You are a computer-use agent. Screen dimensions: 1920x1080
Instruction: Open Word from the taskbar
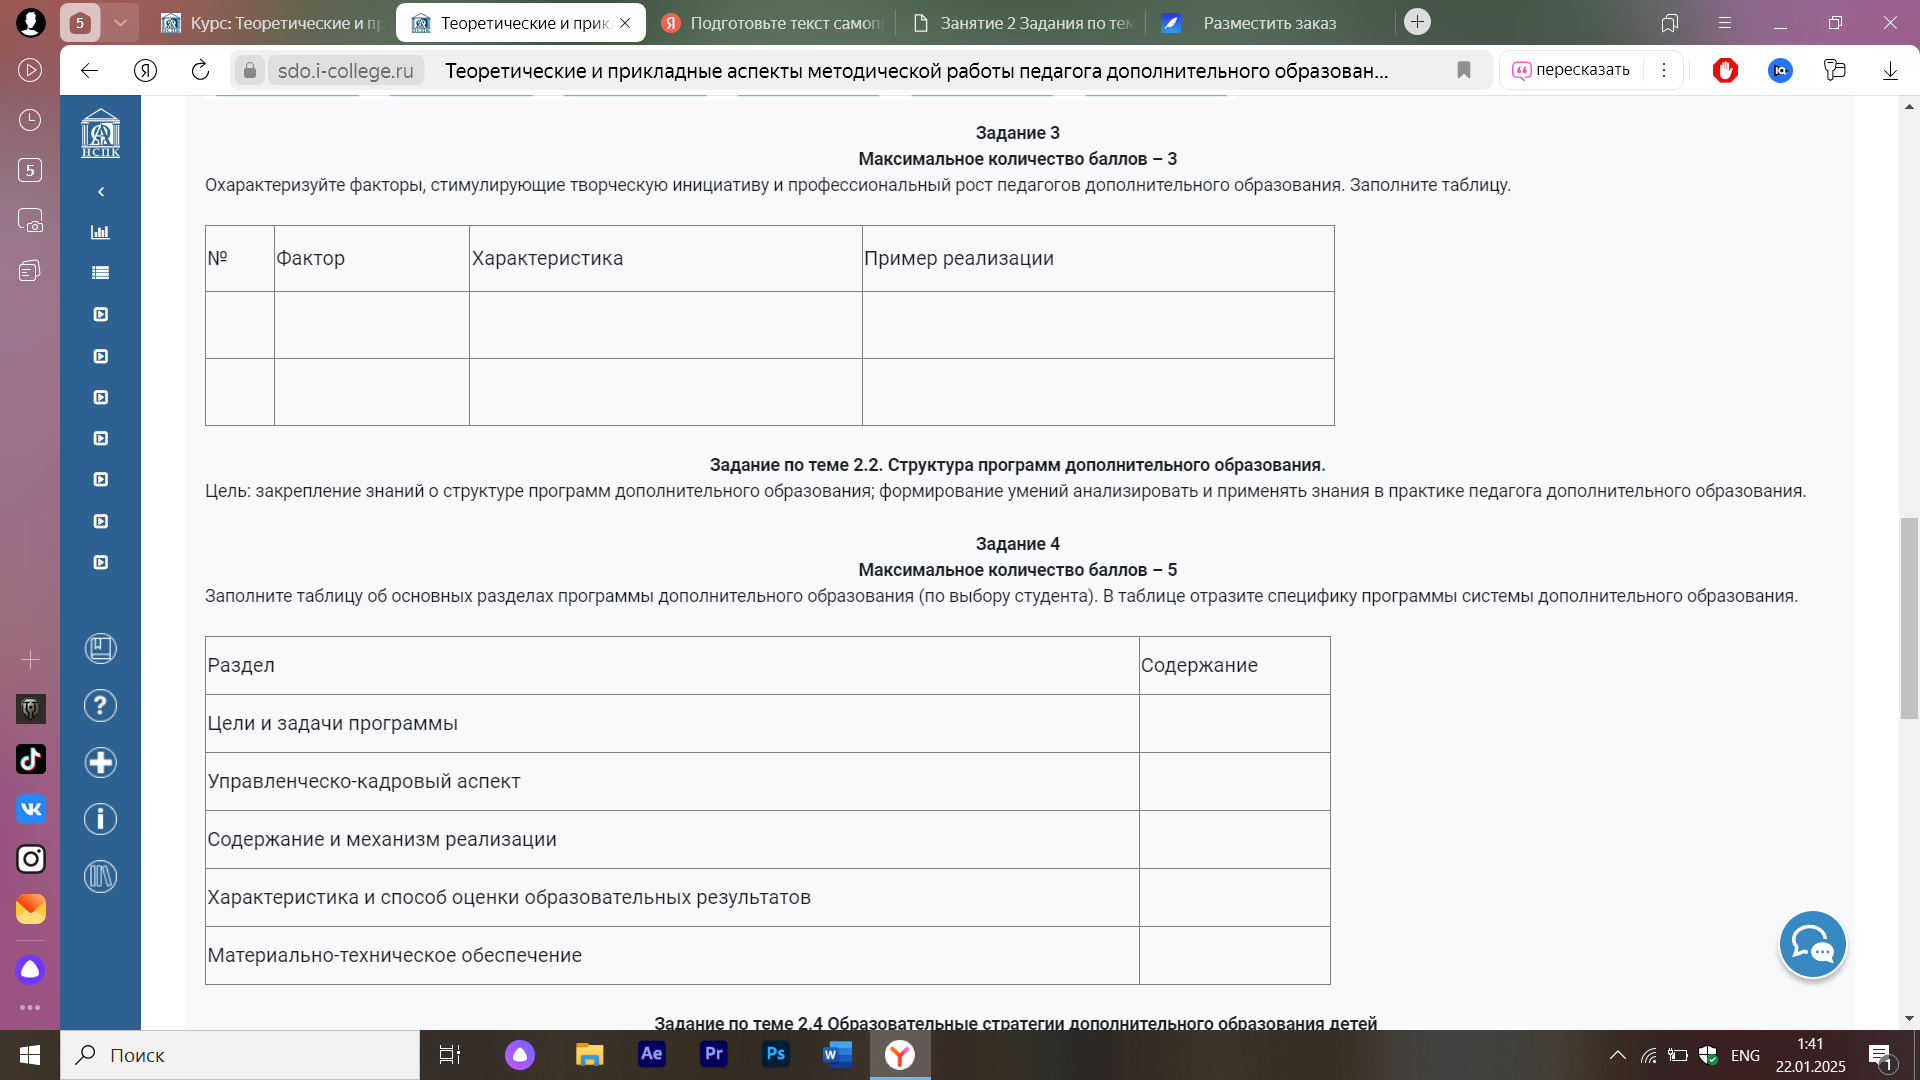click(837, 1054)
